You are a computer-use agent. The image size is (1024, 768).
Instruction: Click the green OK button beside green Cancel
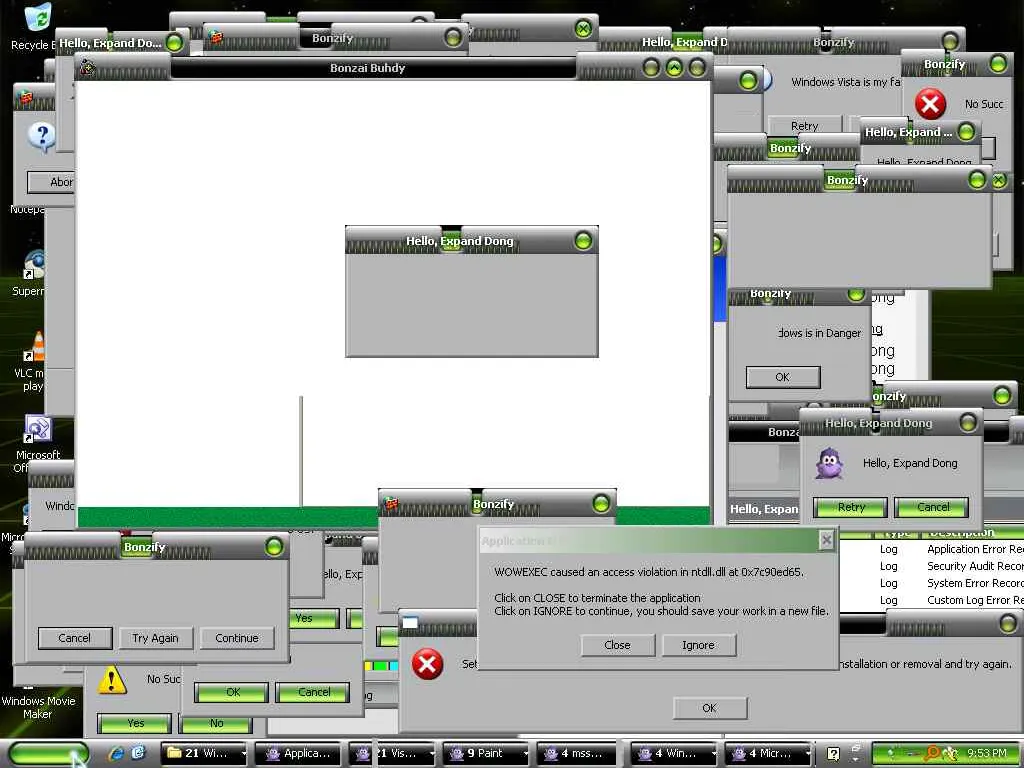point(232,692)
